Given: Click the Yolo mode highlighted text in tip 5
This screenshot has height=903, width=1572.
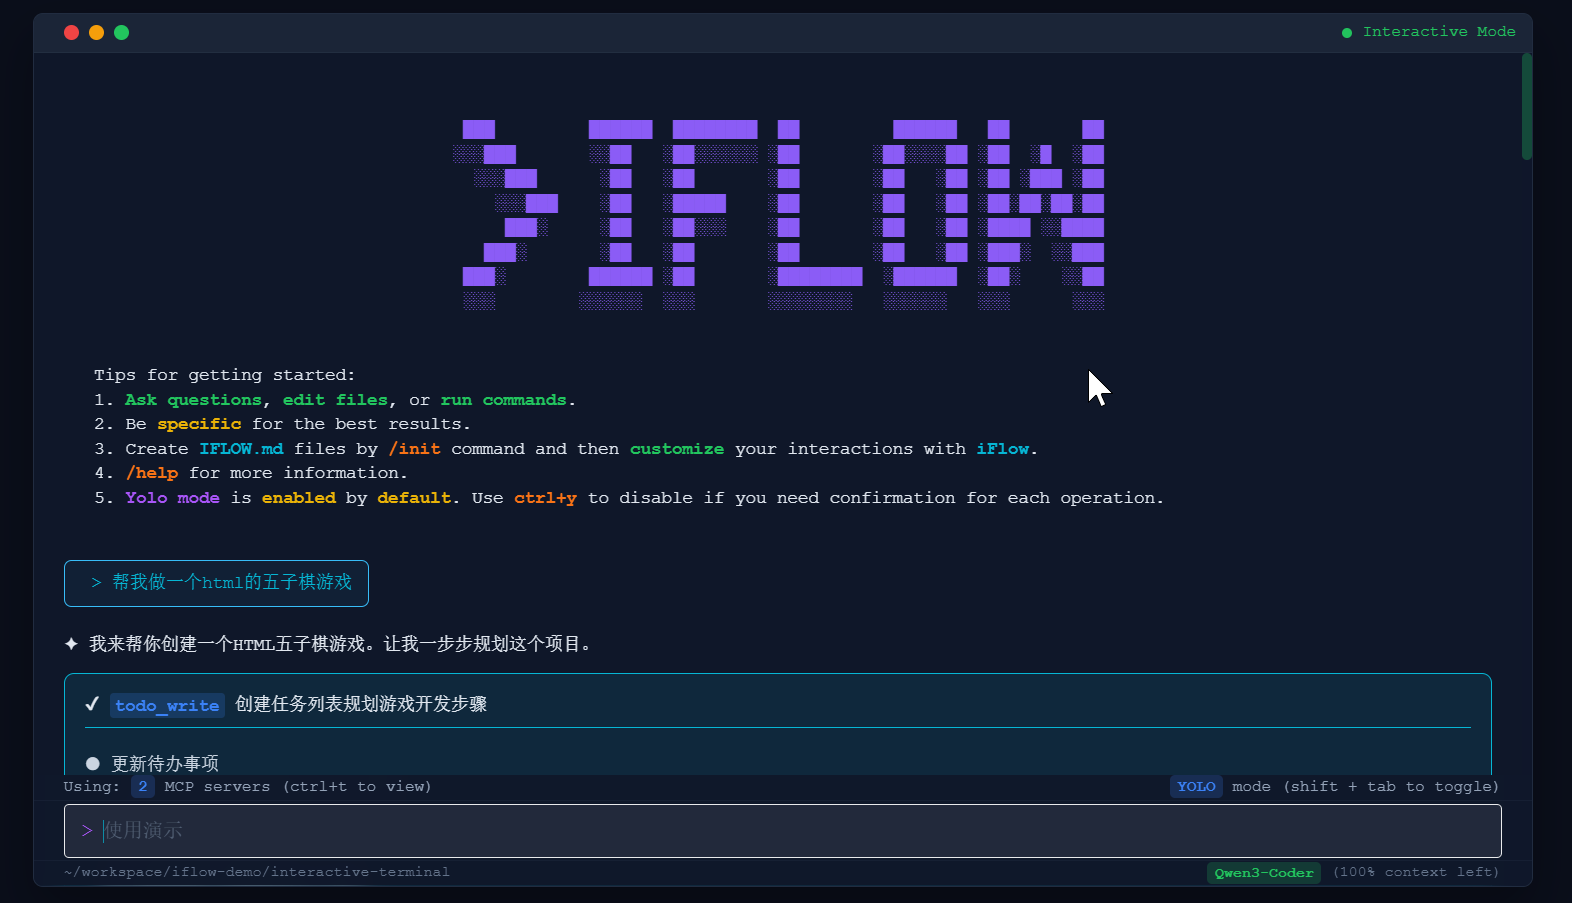Looking at the screenshot, I should (172, 498).
